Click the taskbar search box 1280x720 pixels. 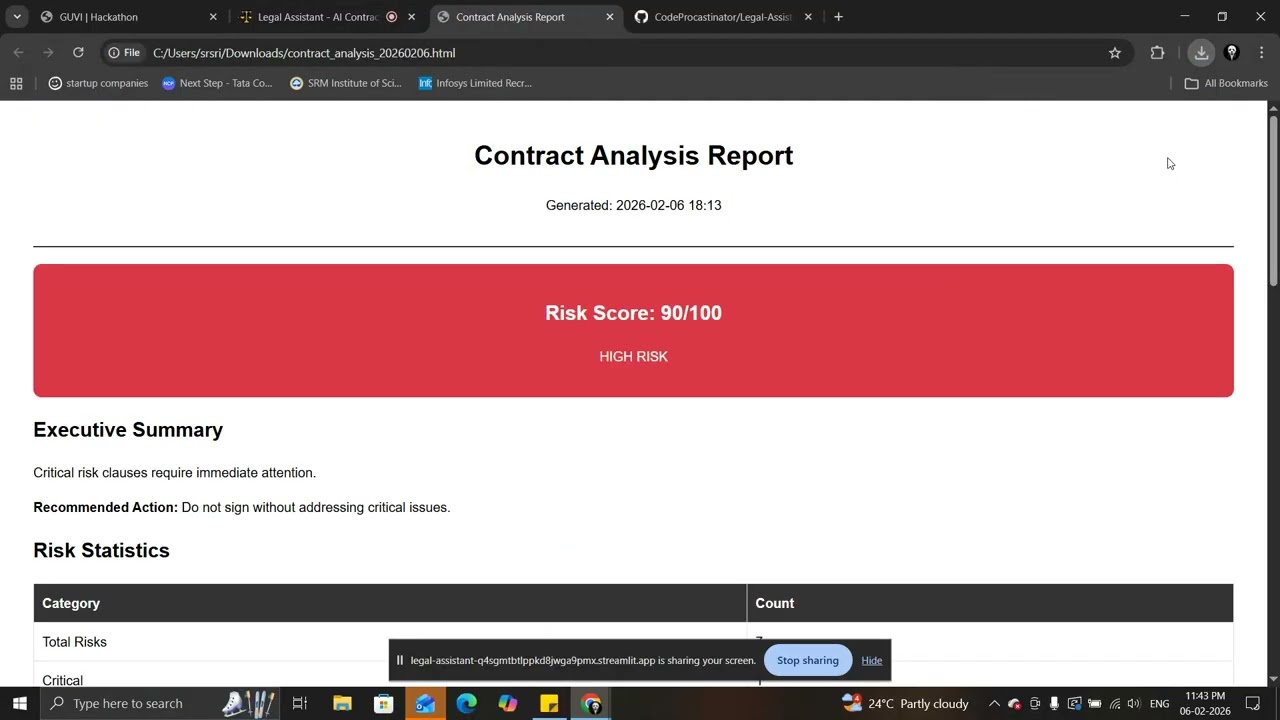(x=160, y=703)
